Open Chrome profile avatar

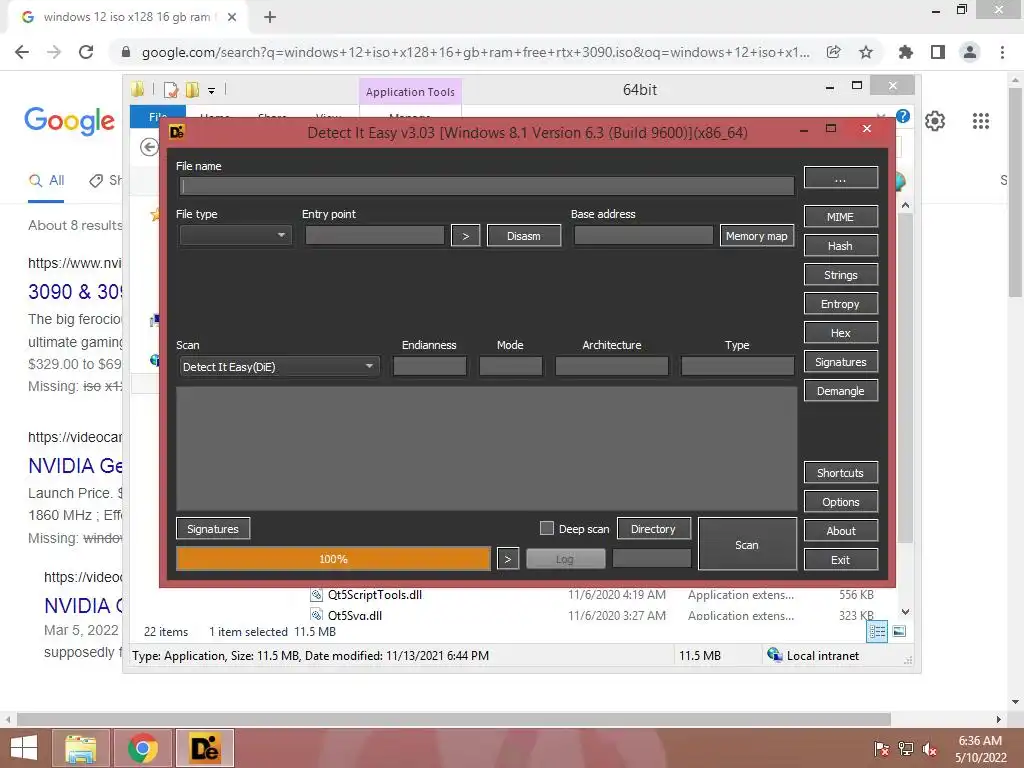click(970, 52)
